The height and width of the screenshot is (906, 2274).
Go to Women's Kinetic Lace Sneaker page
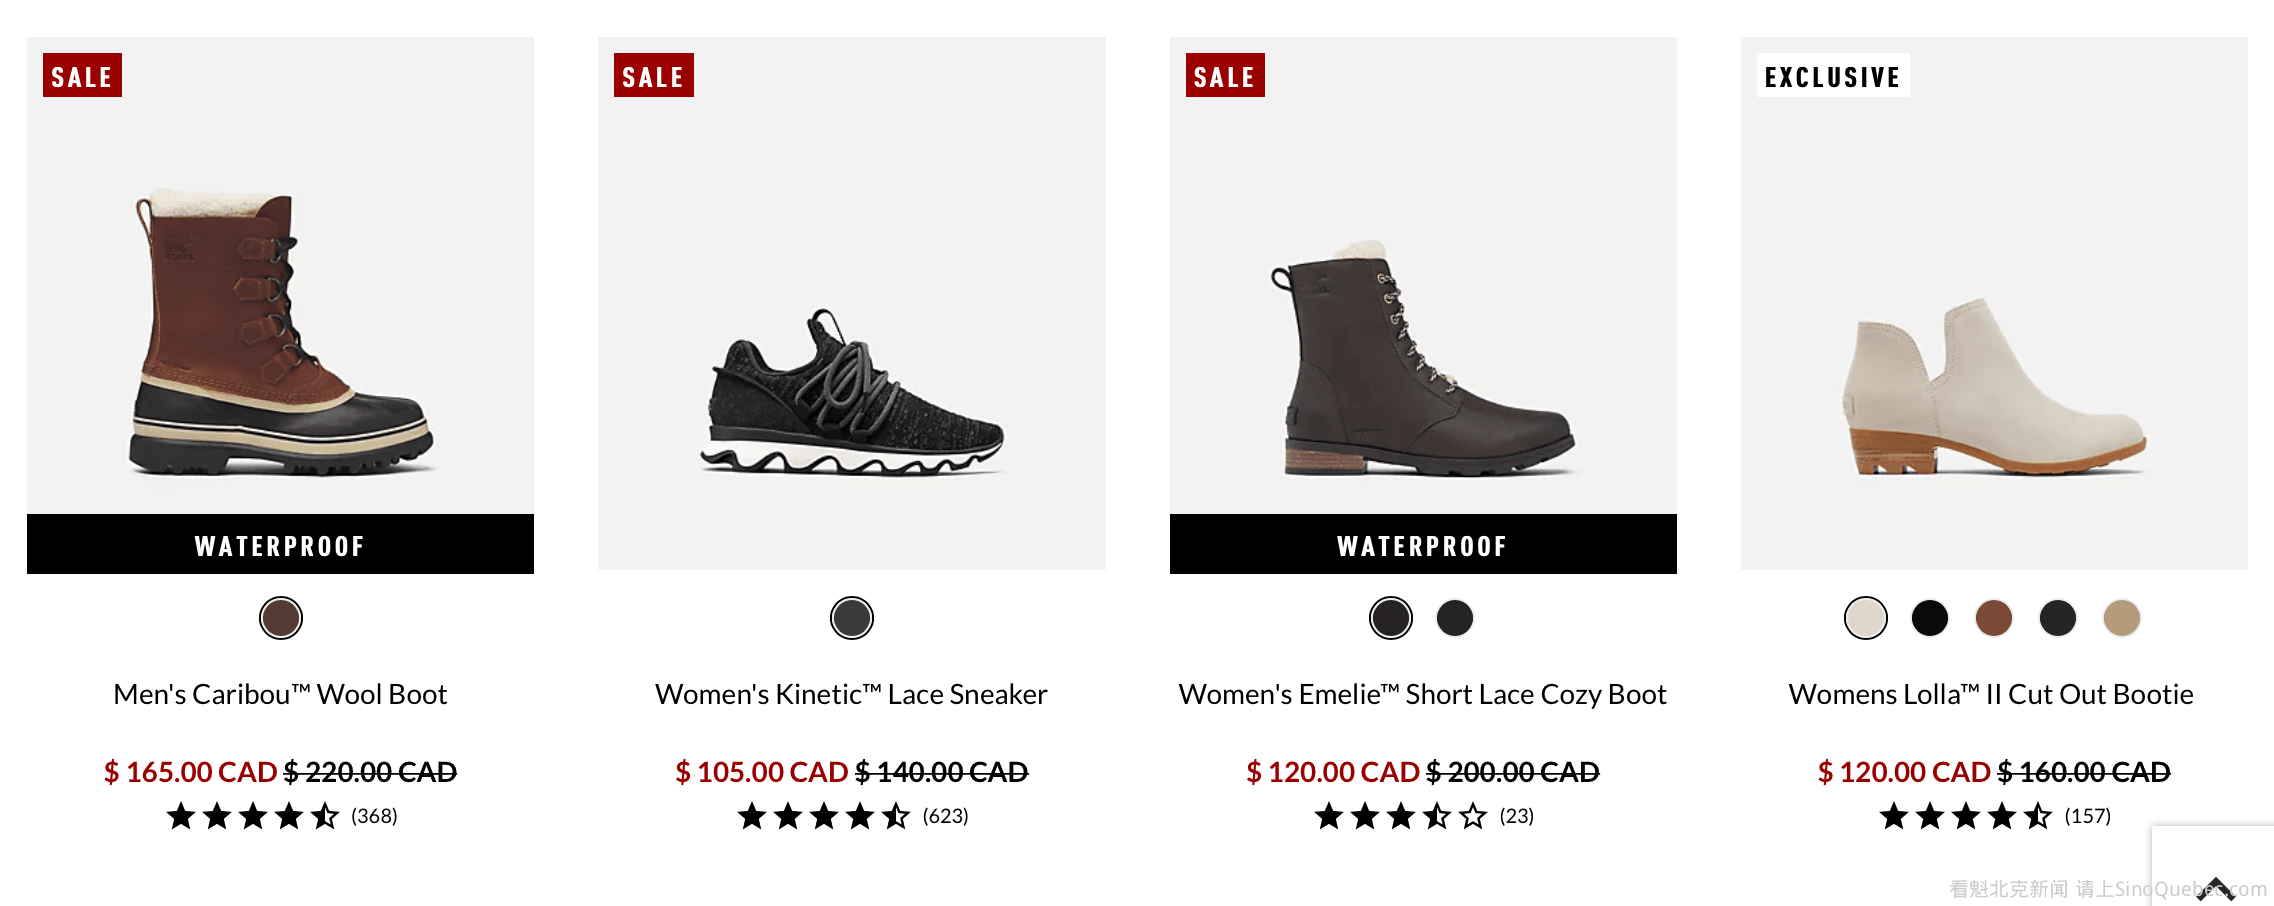(x=851, y=694)
